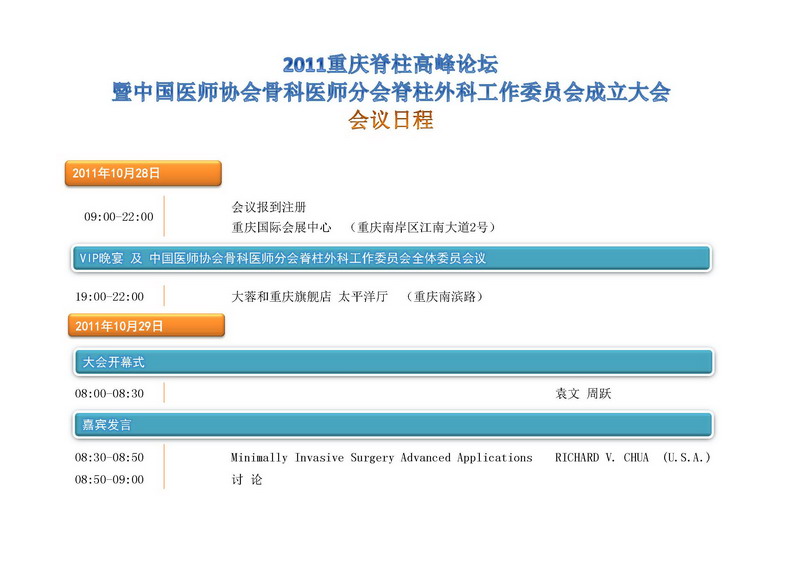Select the names 袁文 周跃
The image size is (800, 568).
(583, 394)
